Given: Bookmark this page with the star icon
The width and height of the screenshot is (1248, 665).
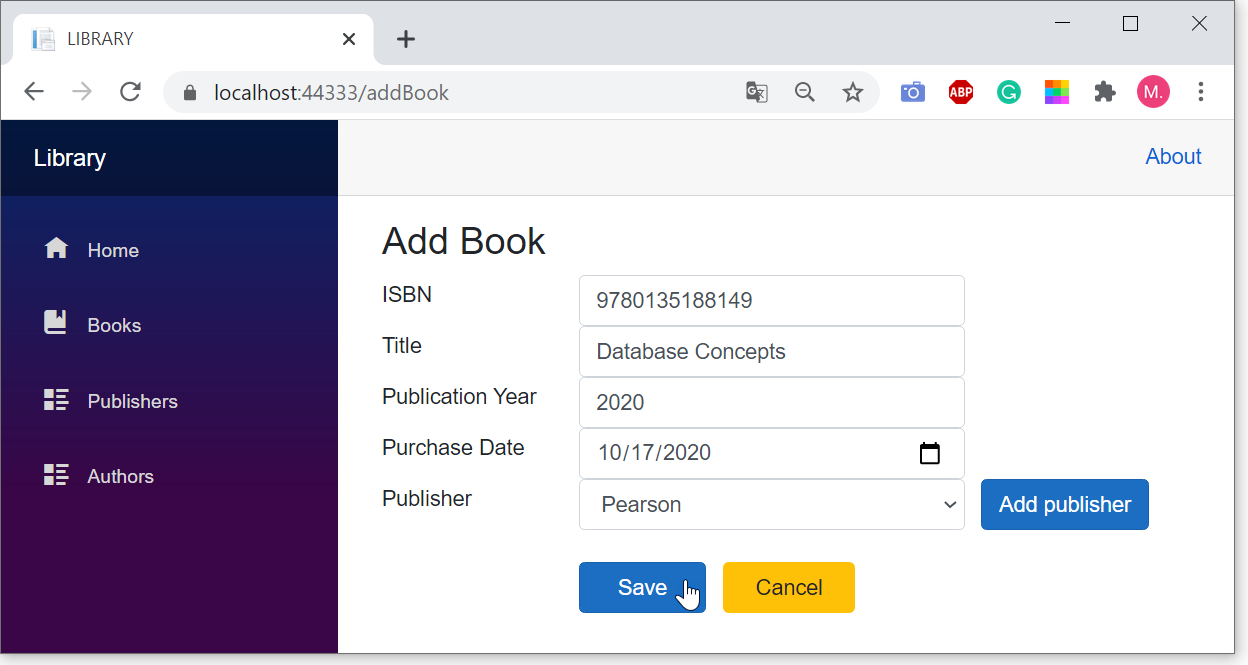Looking at the screenshot, I should [x=853, y=92].
